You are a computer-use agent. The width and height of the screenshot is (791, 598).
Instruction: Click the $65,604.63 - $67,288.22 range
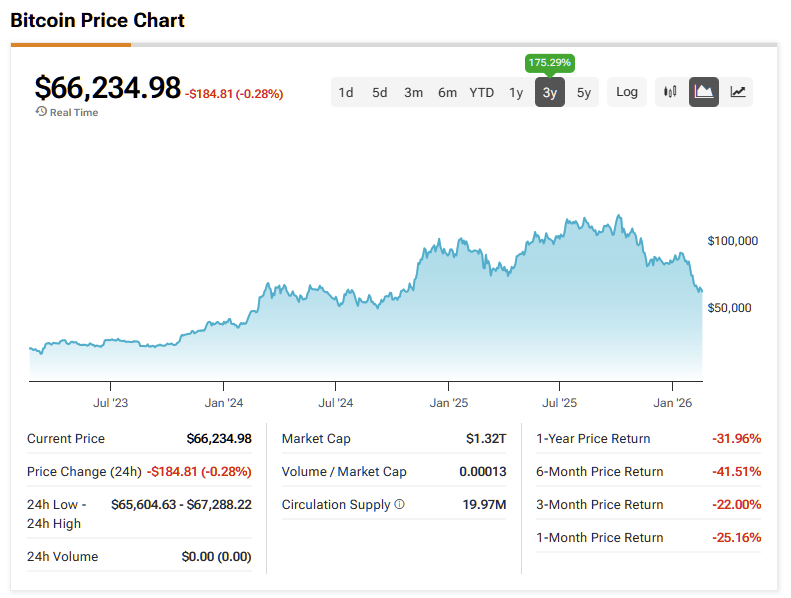coord(181,505)
